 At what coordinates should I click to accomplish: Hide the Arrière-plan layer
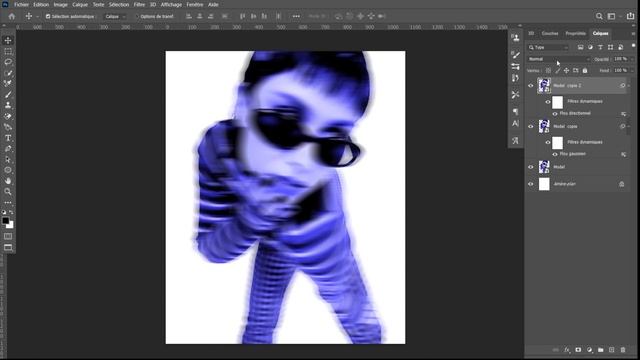tap(531, 184)
